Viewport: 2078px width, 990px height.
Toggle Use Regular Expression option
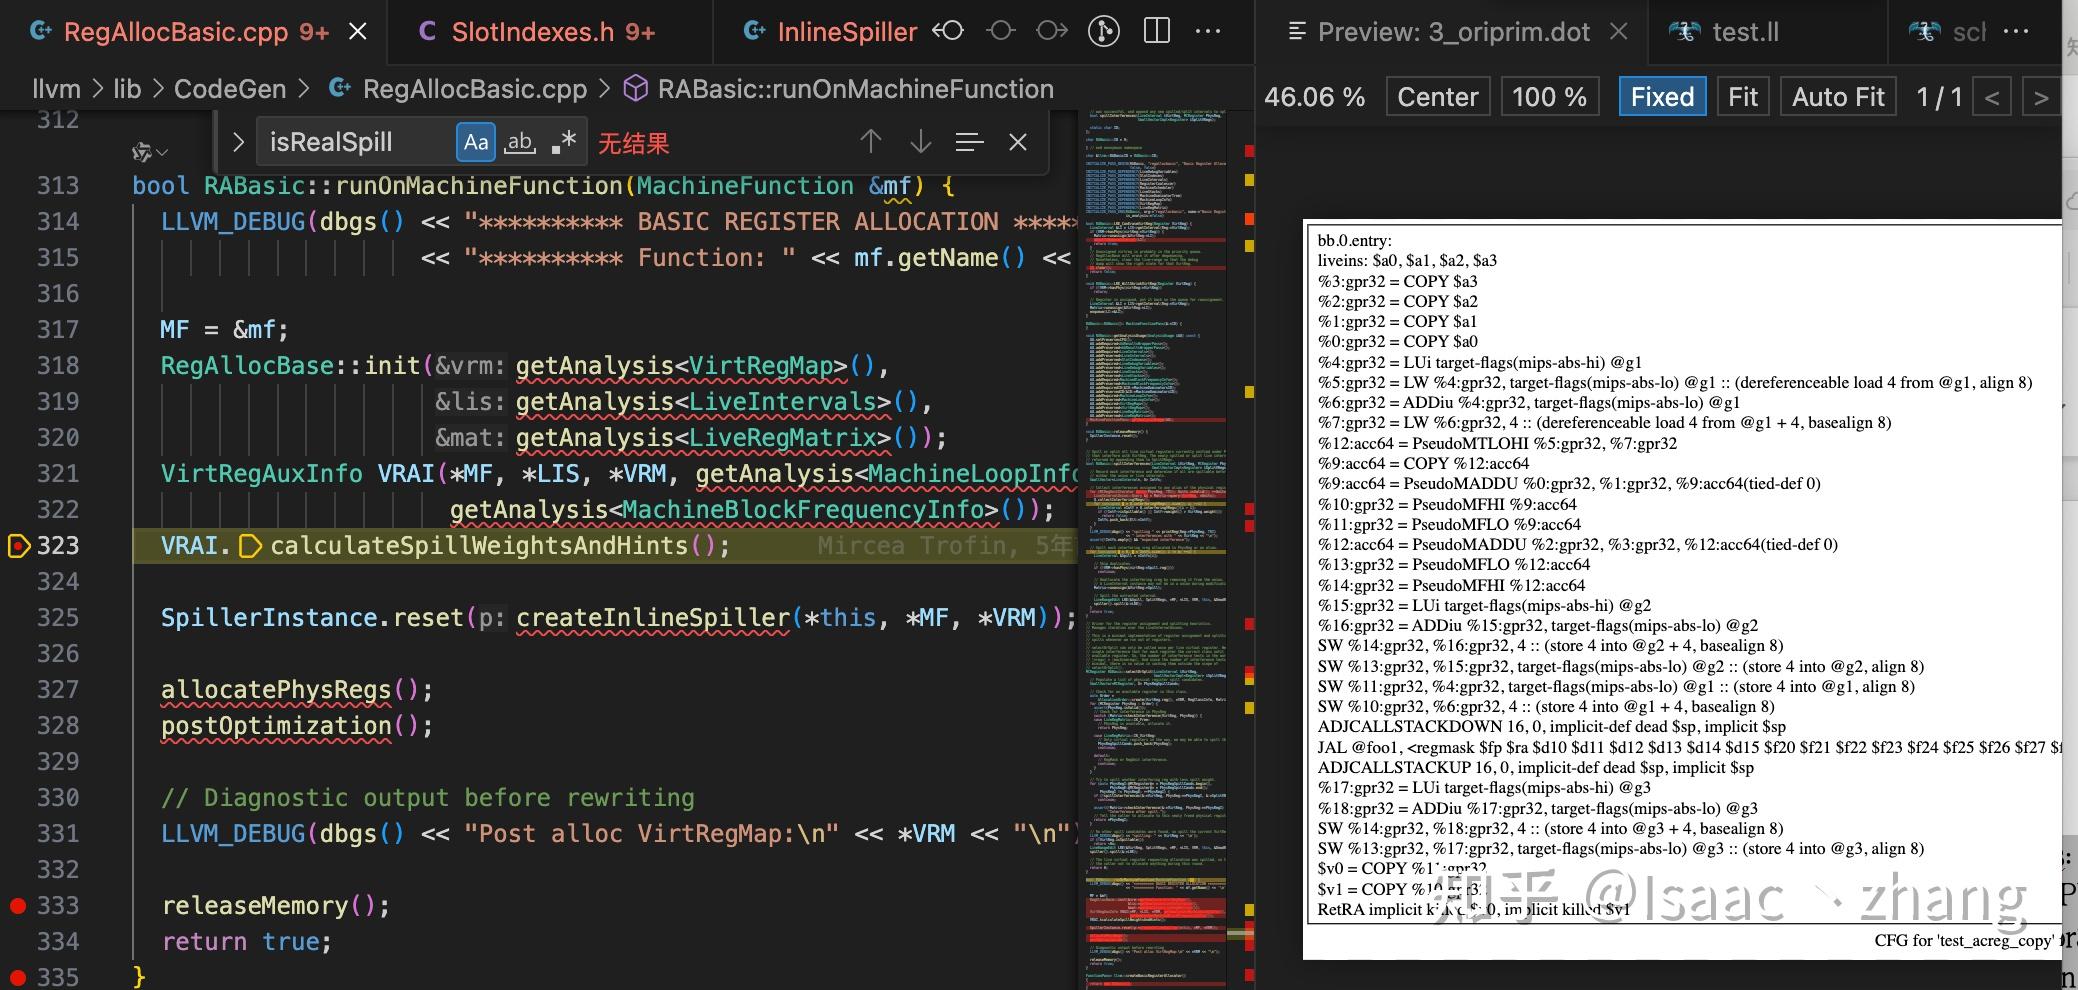[564, 142]
